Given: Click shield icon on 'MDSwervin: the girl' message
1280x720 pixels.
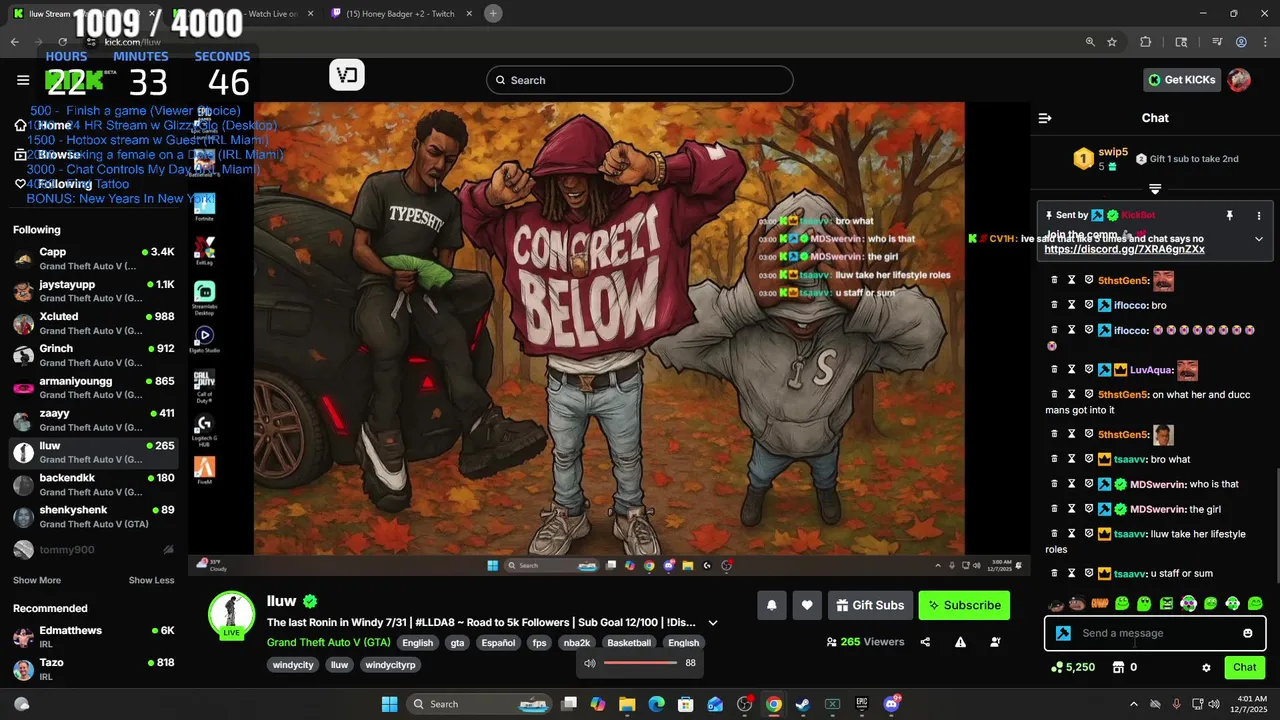Looking at the screenshot, I should point(1089,509).
